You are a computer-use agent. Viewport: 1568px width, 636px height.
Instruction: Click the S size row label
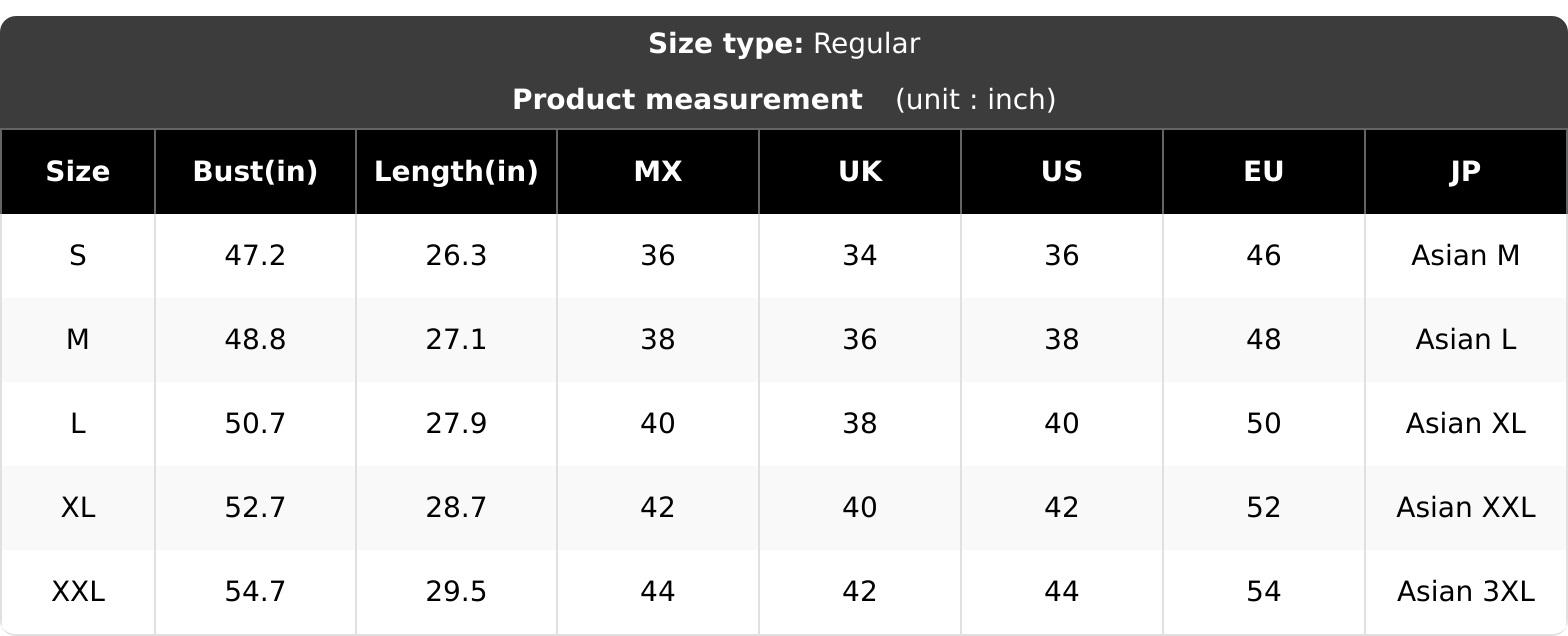click(x=78, y=256)
